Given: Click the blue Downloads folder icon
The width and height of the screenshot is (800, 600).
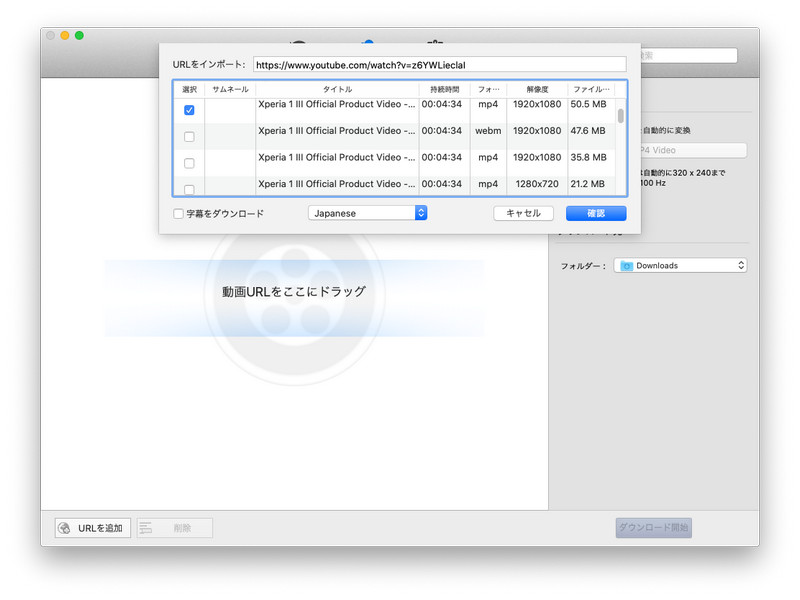Looking at the screenshot, I should pyautogui.click(x=627, y=266).
